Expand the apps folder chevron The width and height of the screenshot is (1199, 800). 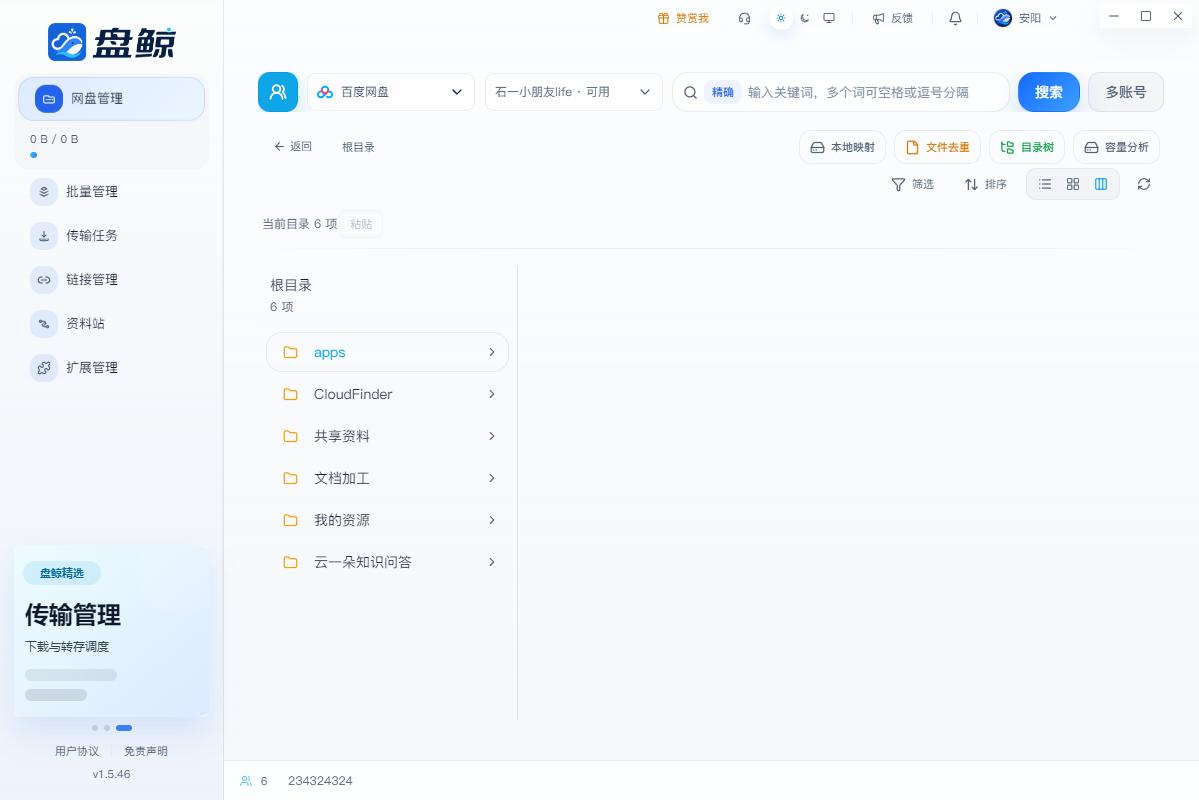(x=492, y=352)
